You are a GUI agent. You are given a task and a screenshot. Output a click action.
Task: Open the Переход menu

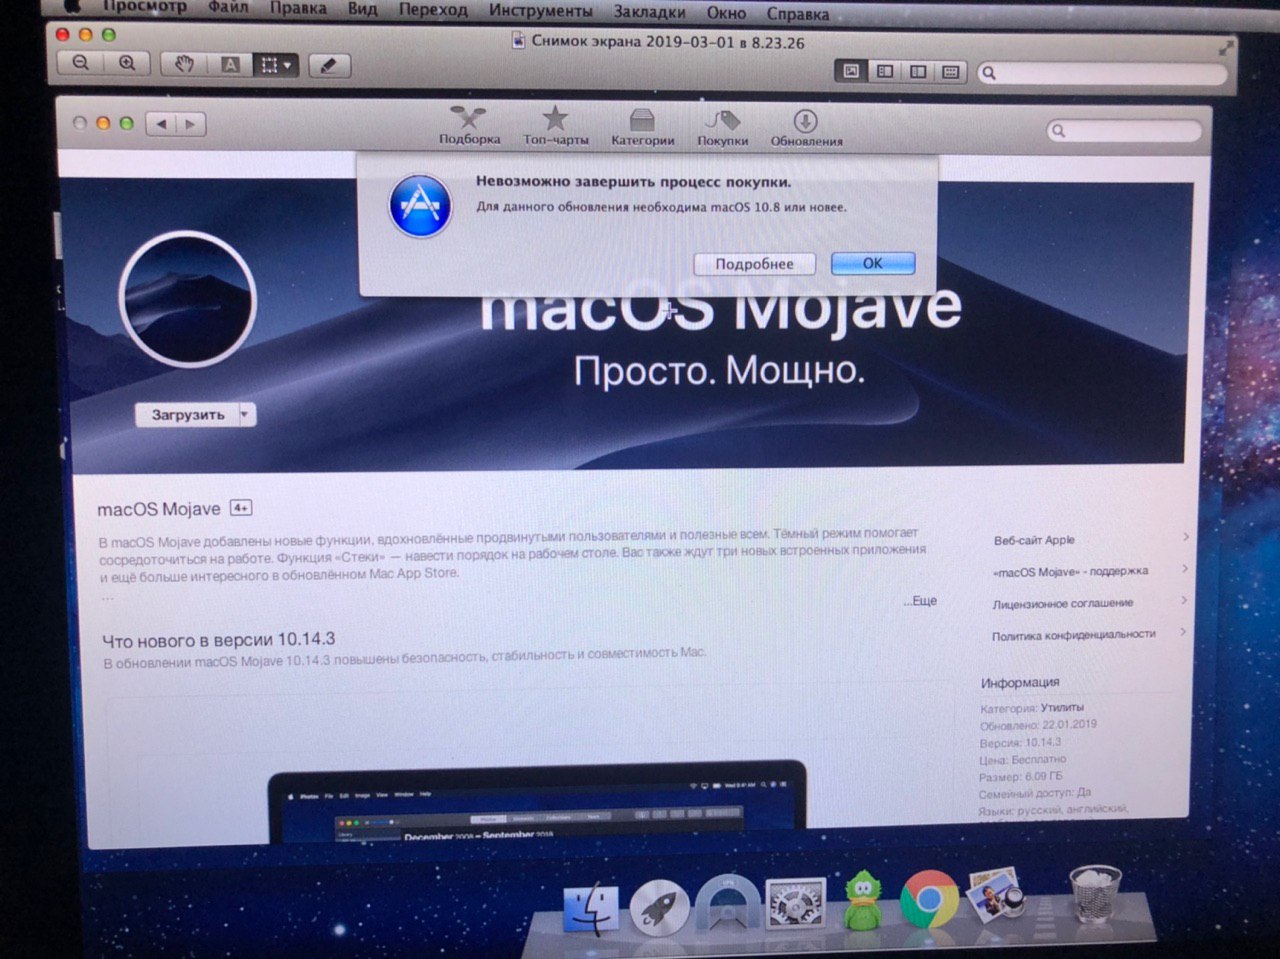coord(432,10)
